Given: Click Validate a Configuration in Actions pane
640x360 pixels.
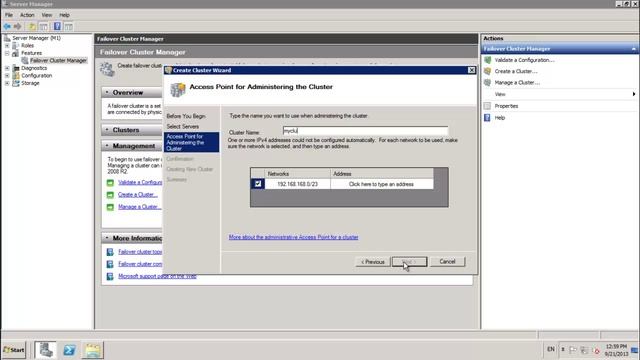Looking at the screenshot, I should click(524, 60).
